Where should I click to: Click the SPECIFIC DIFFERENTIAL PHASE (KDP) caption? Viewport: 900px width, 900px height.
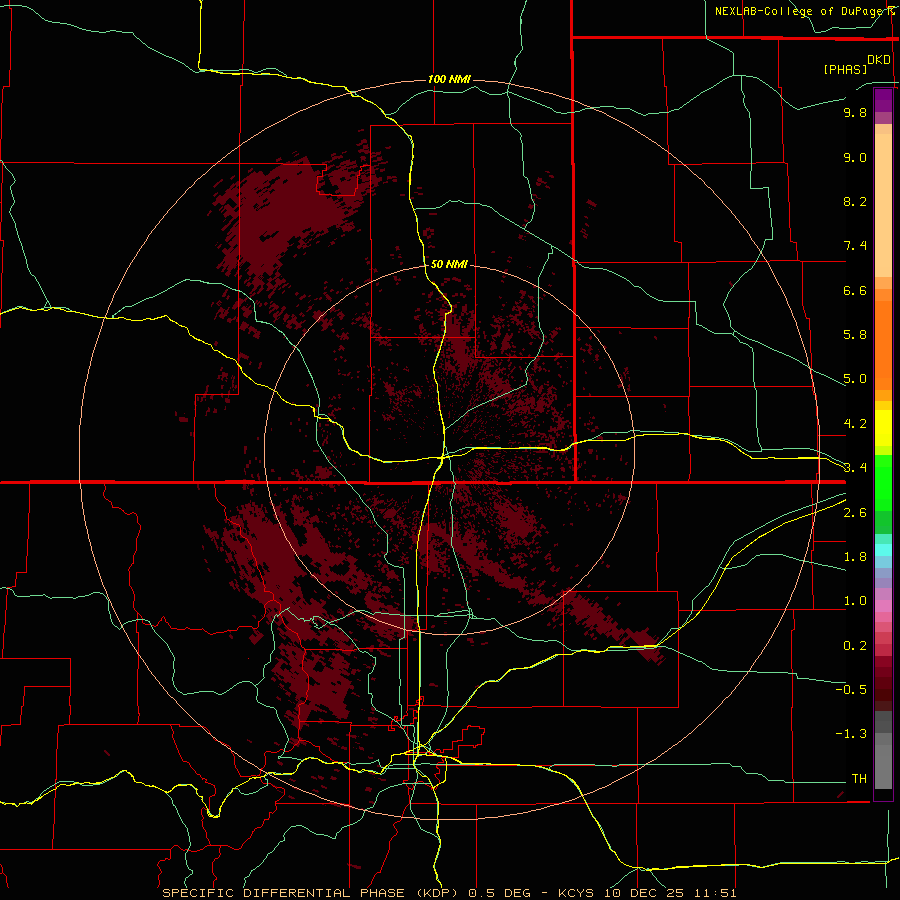coord(311,893)
